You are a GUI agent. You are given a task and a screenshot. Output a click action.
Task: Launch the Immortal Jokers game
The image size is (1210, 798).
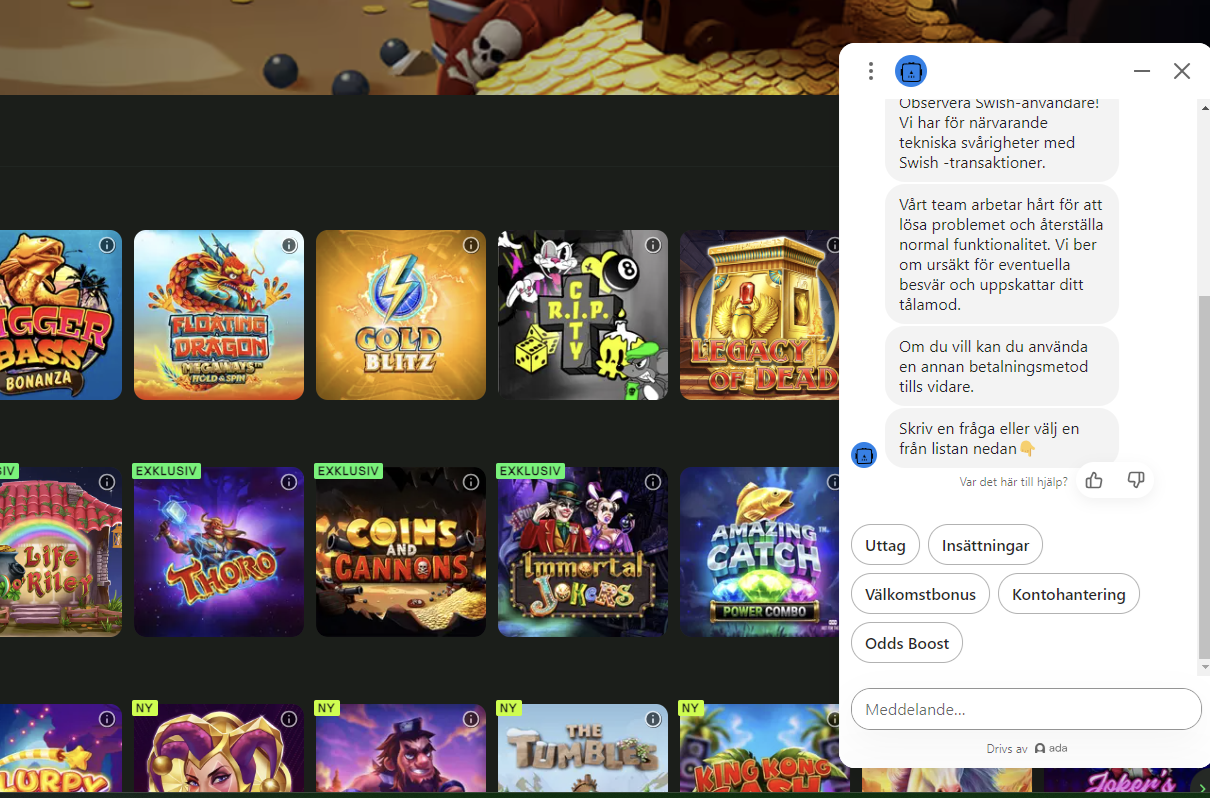coord(583,552)
